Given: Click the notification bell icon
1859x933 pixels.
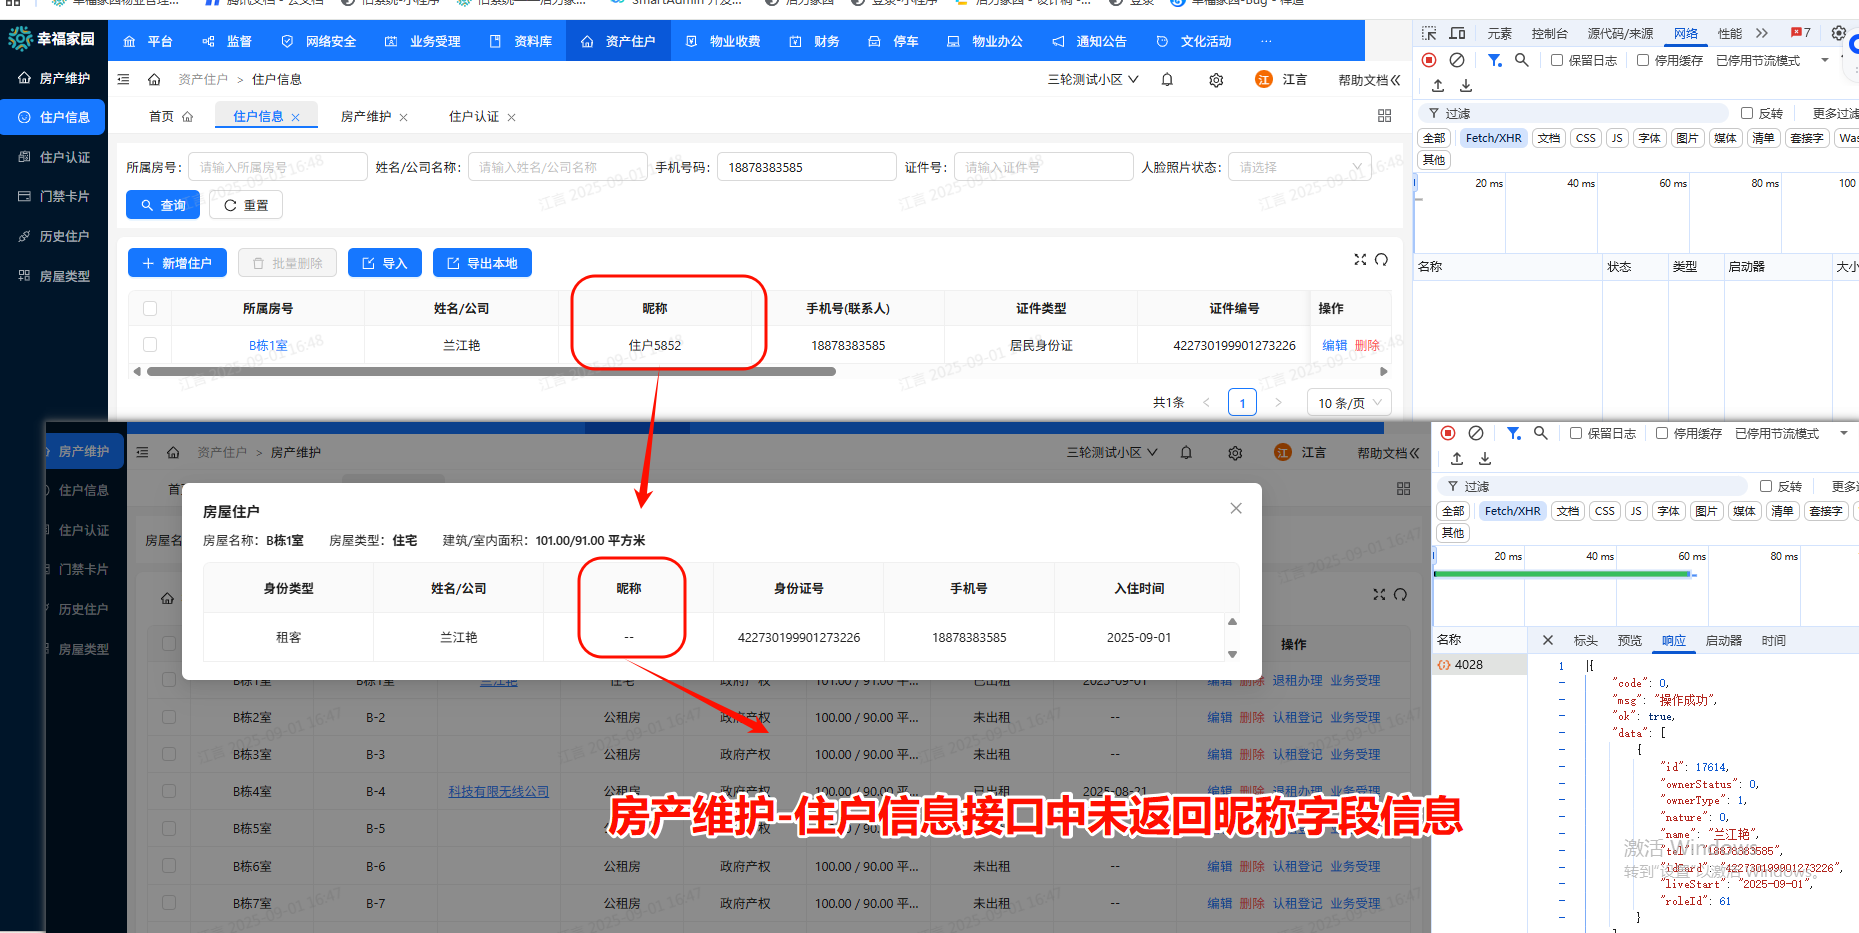Looking at the screenshot, I should 1166,79.
